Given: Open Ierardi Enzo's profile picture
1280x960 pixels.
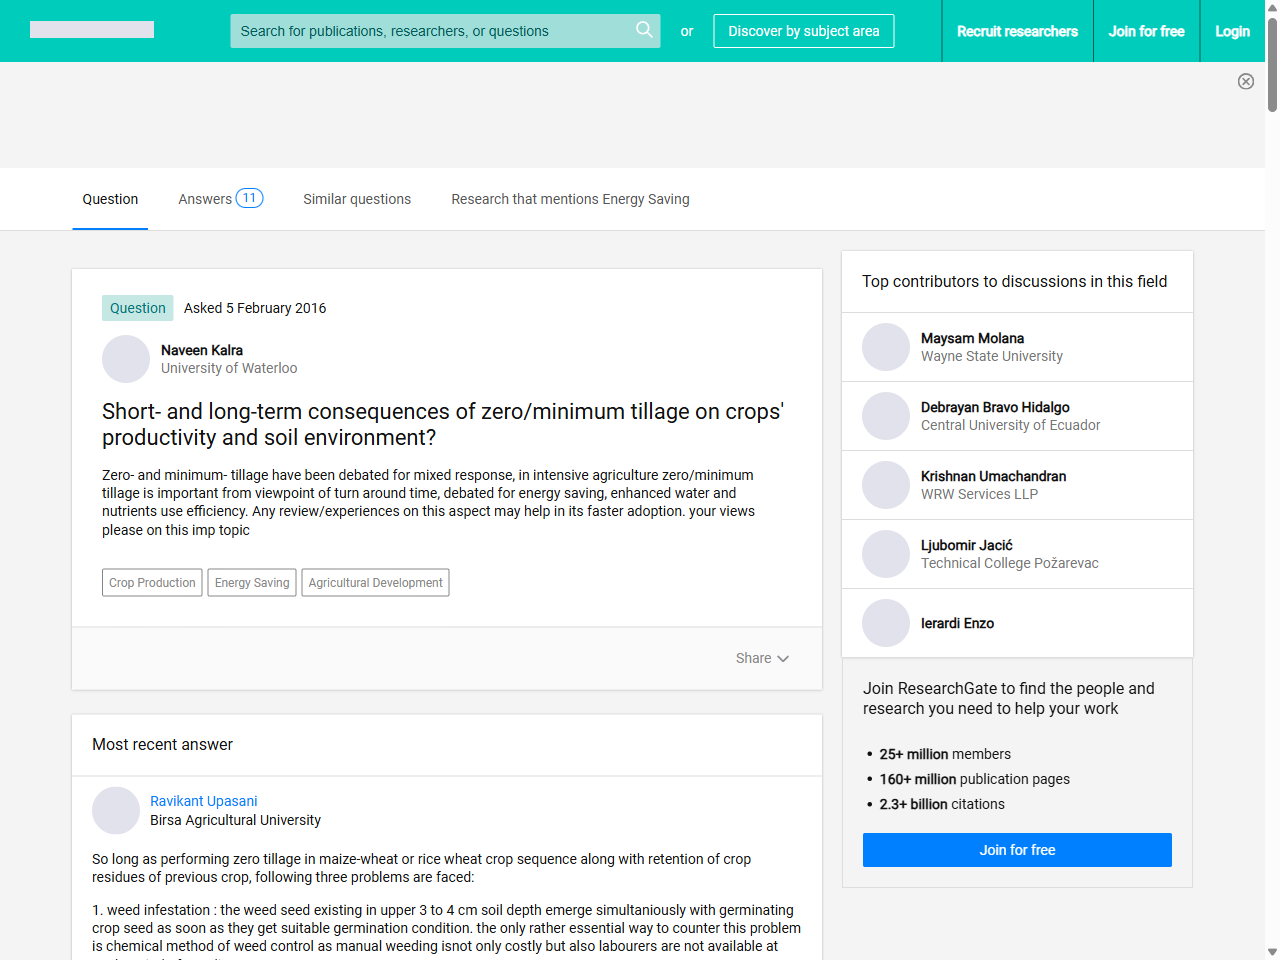Looking at the screenshot, I should [886, 623].
